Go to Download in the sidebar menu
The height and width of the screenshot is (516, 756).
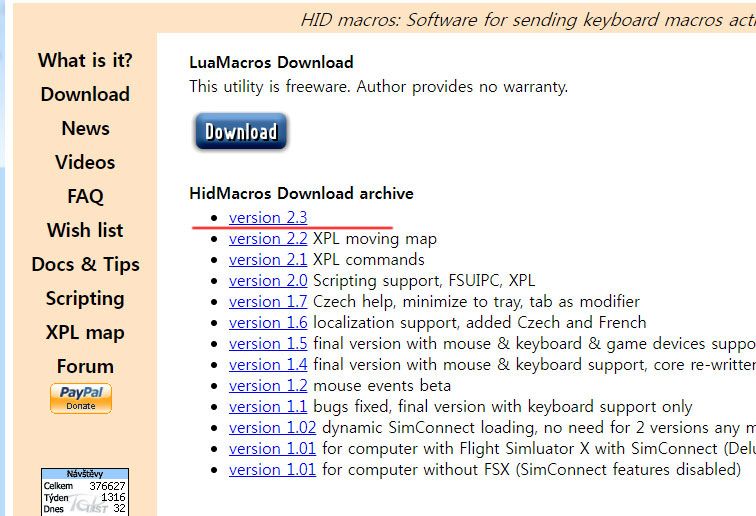(x=85, y=94)
